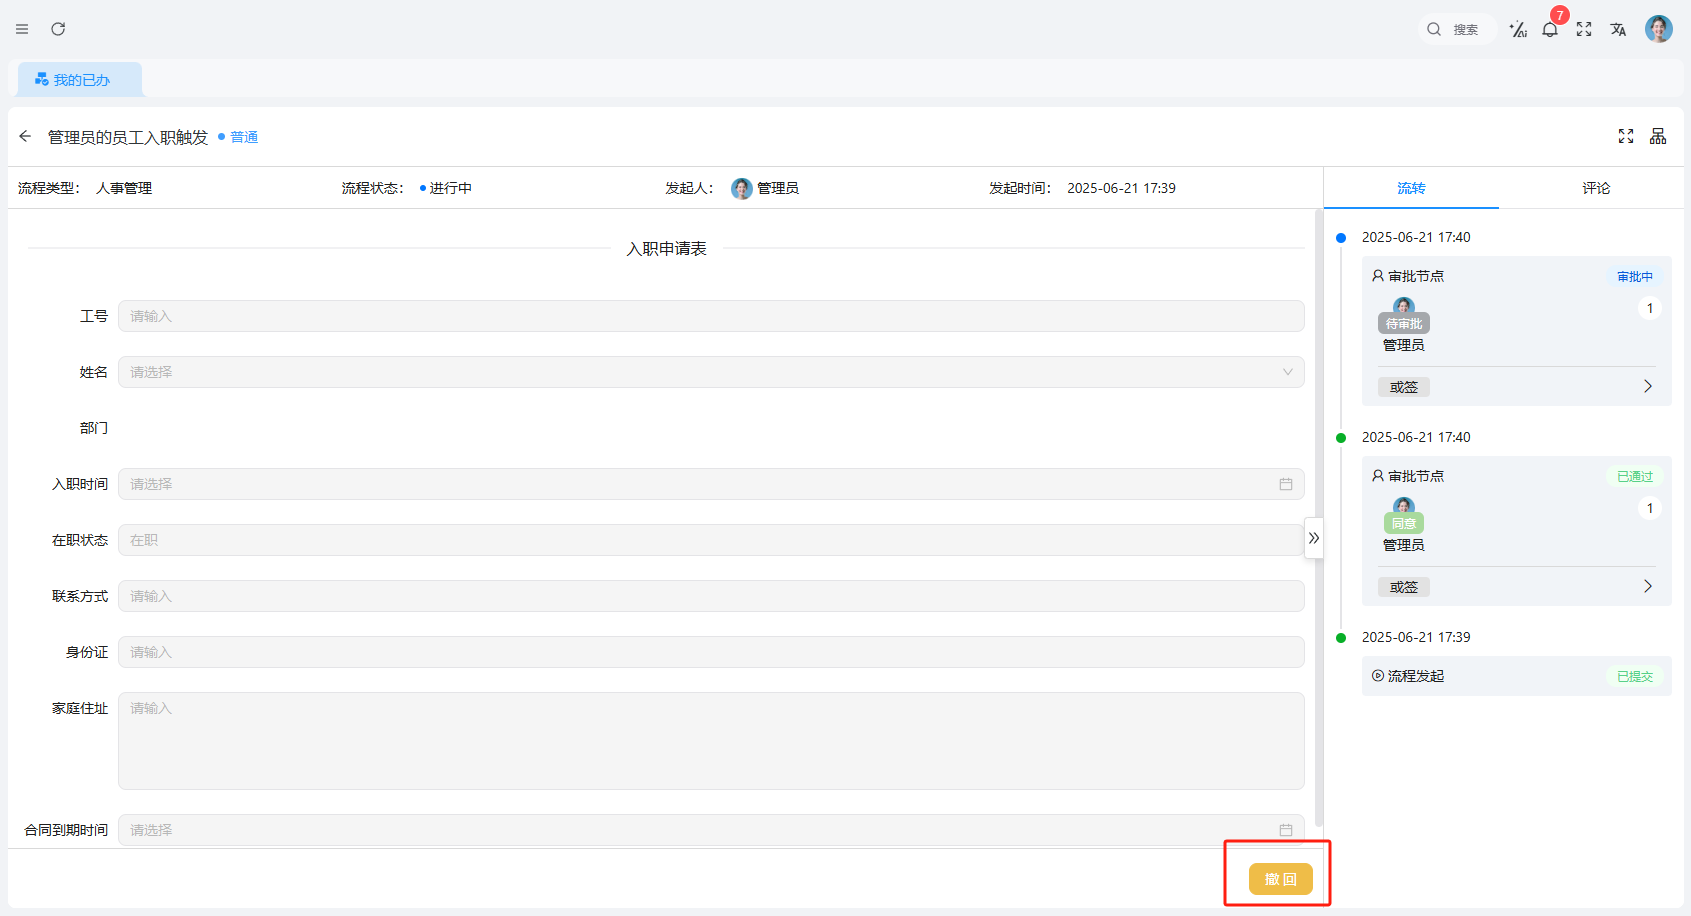Viewport: 1691px width, 916px height.
Task: Click the play icon beside 流程发起
Action: [x=1378, y=676]
